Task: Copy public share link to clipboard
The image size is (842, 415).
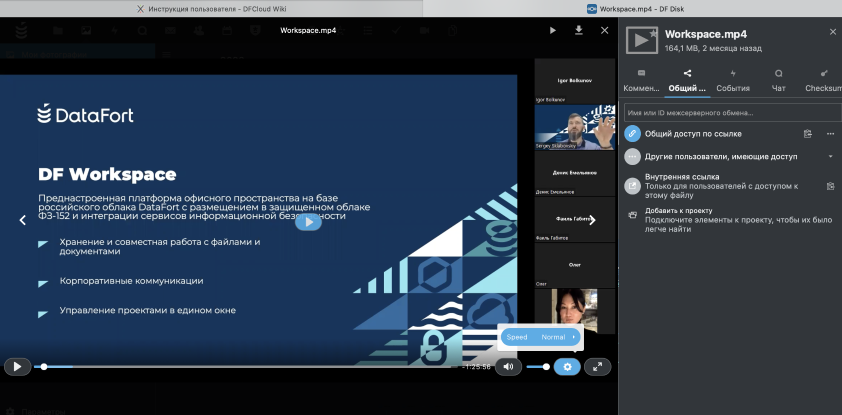Action: [x=808, y=134]
